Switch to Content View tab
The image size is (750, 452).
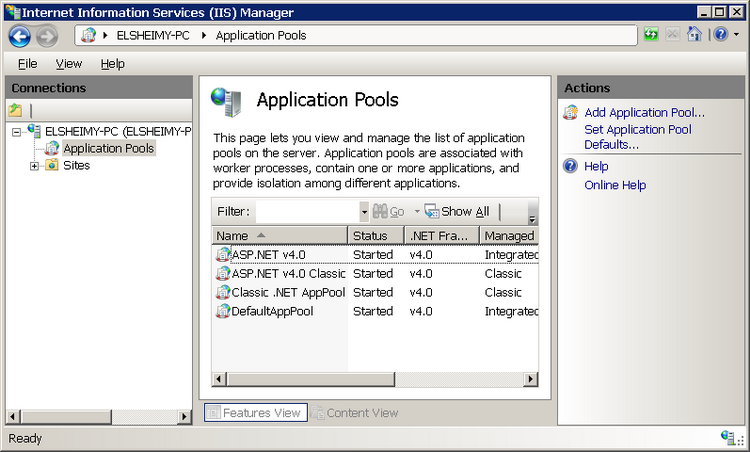coord(354,412)
